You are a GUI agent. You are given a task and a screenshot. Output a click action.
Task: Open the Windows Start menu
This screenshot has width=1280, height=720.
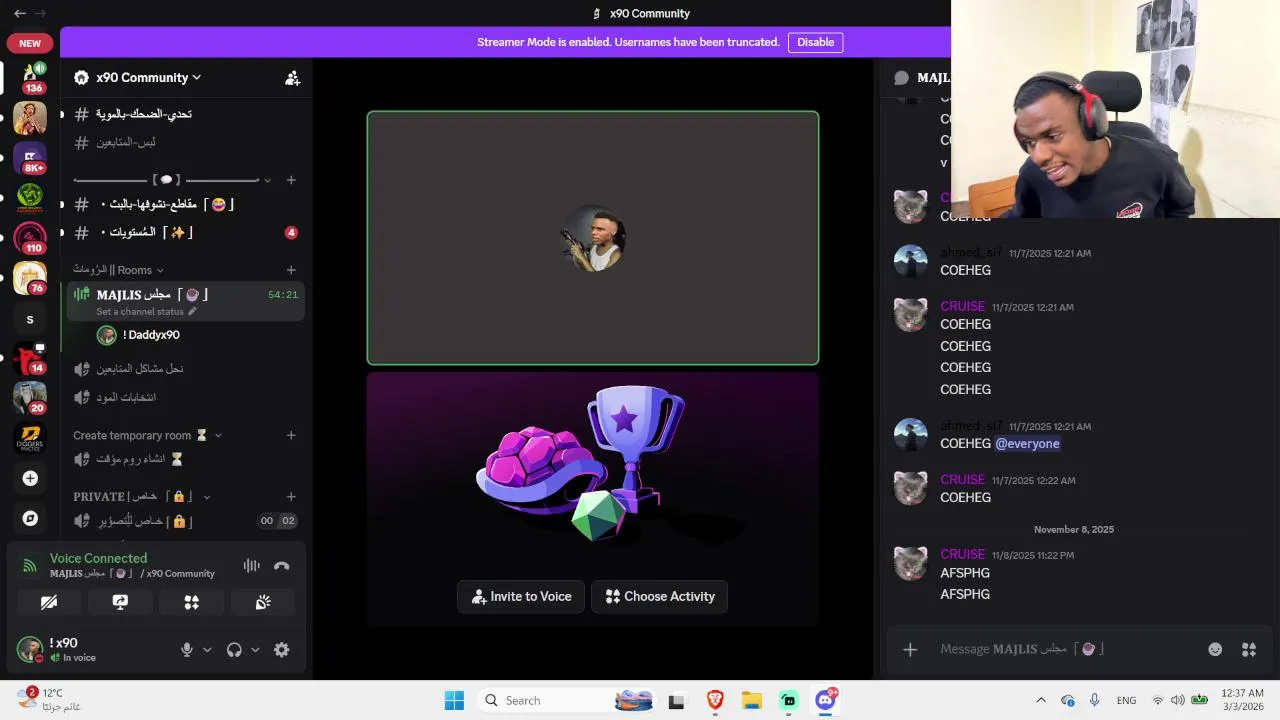click(454, 700)
